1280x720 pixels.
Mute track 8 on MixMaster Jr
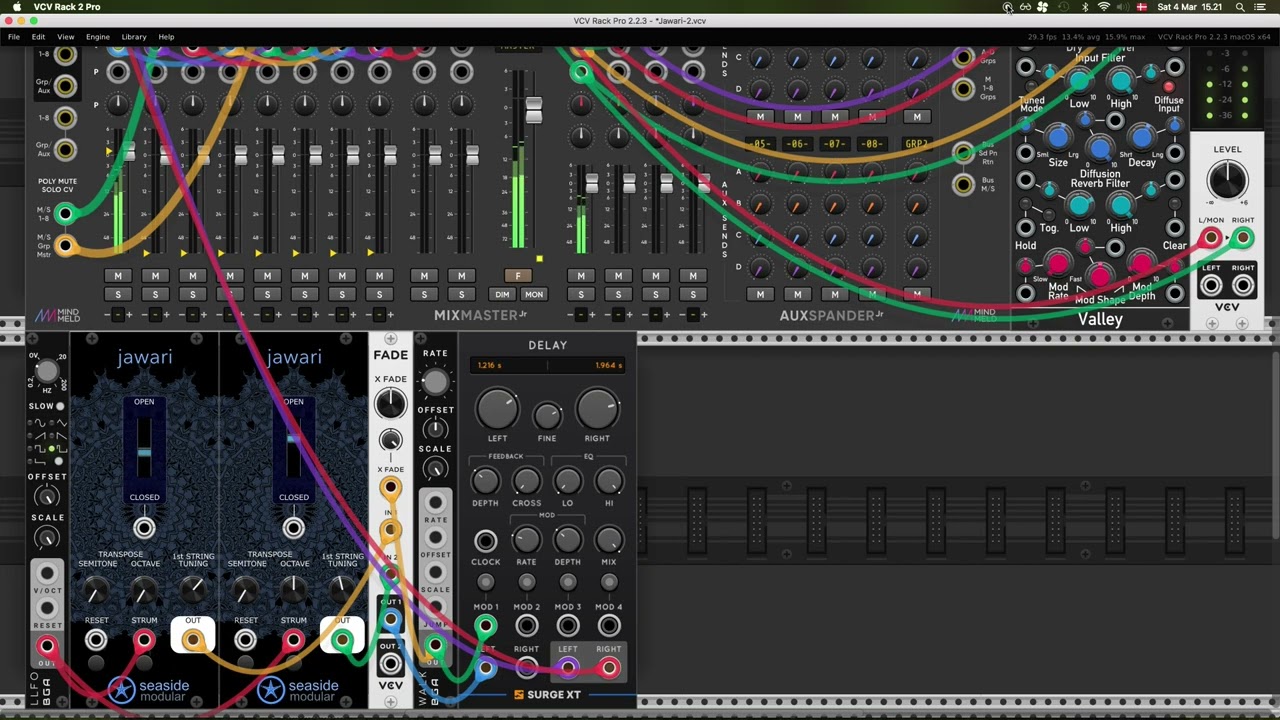tap(379, 276)
